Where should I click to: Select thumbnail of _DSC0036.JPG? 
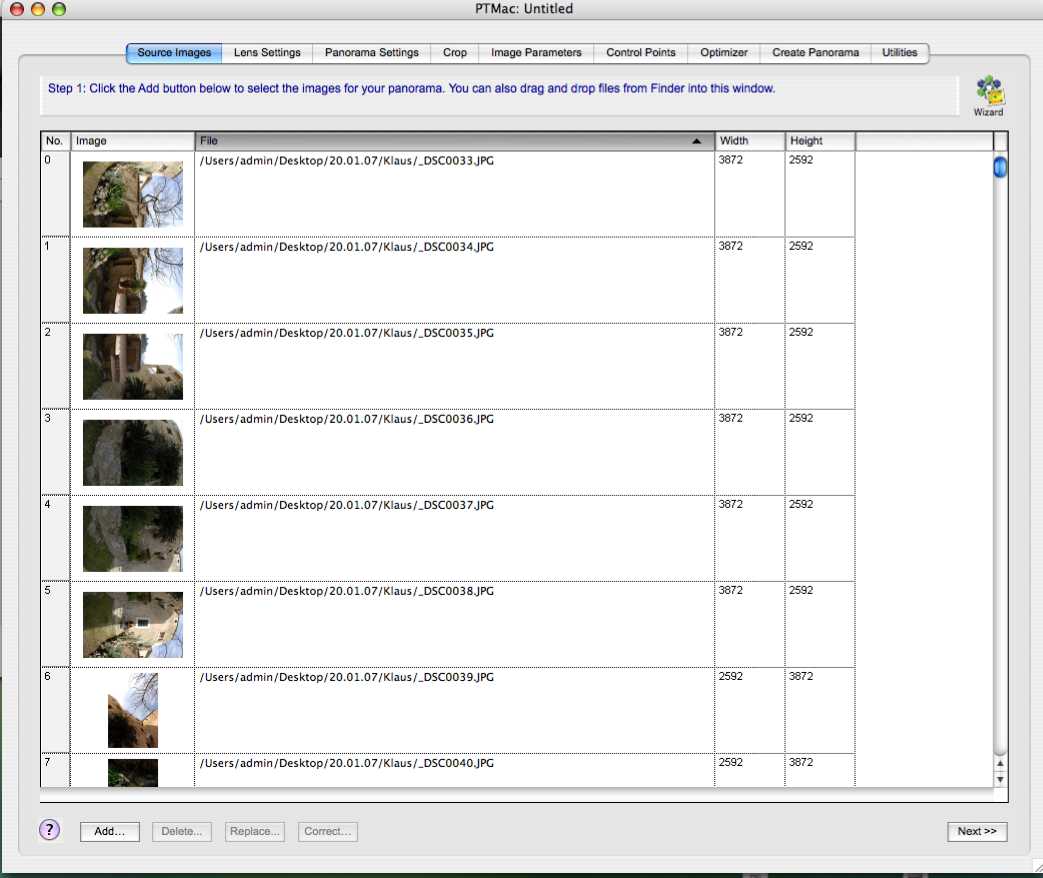pos(132,452)
